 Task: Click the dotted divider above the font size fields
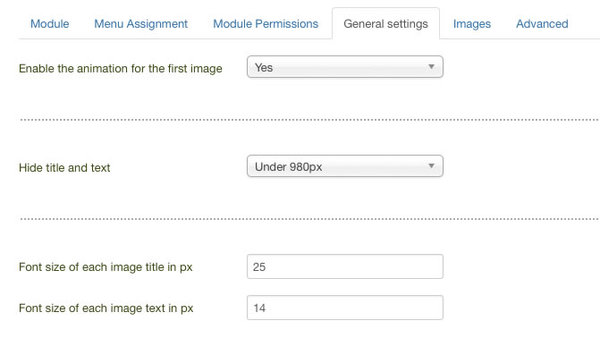[309, 219]
